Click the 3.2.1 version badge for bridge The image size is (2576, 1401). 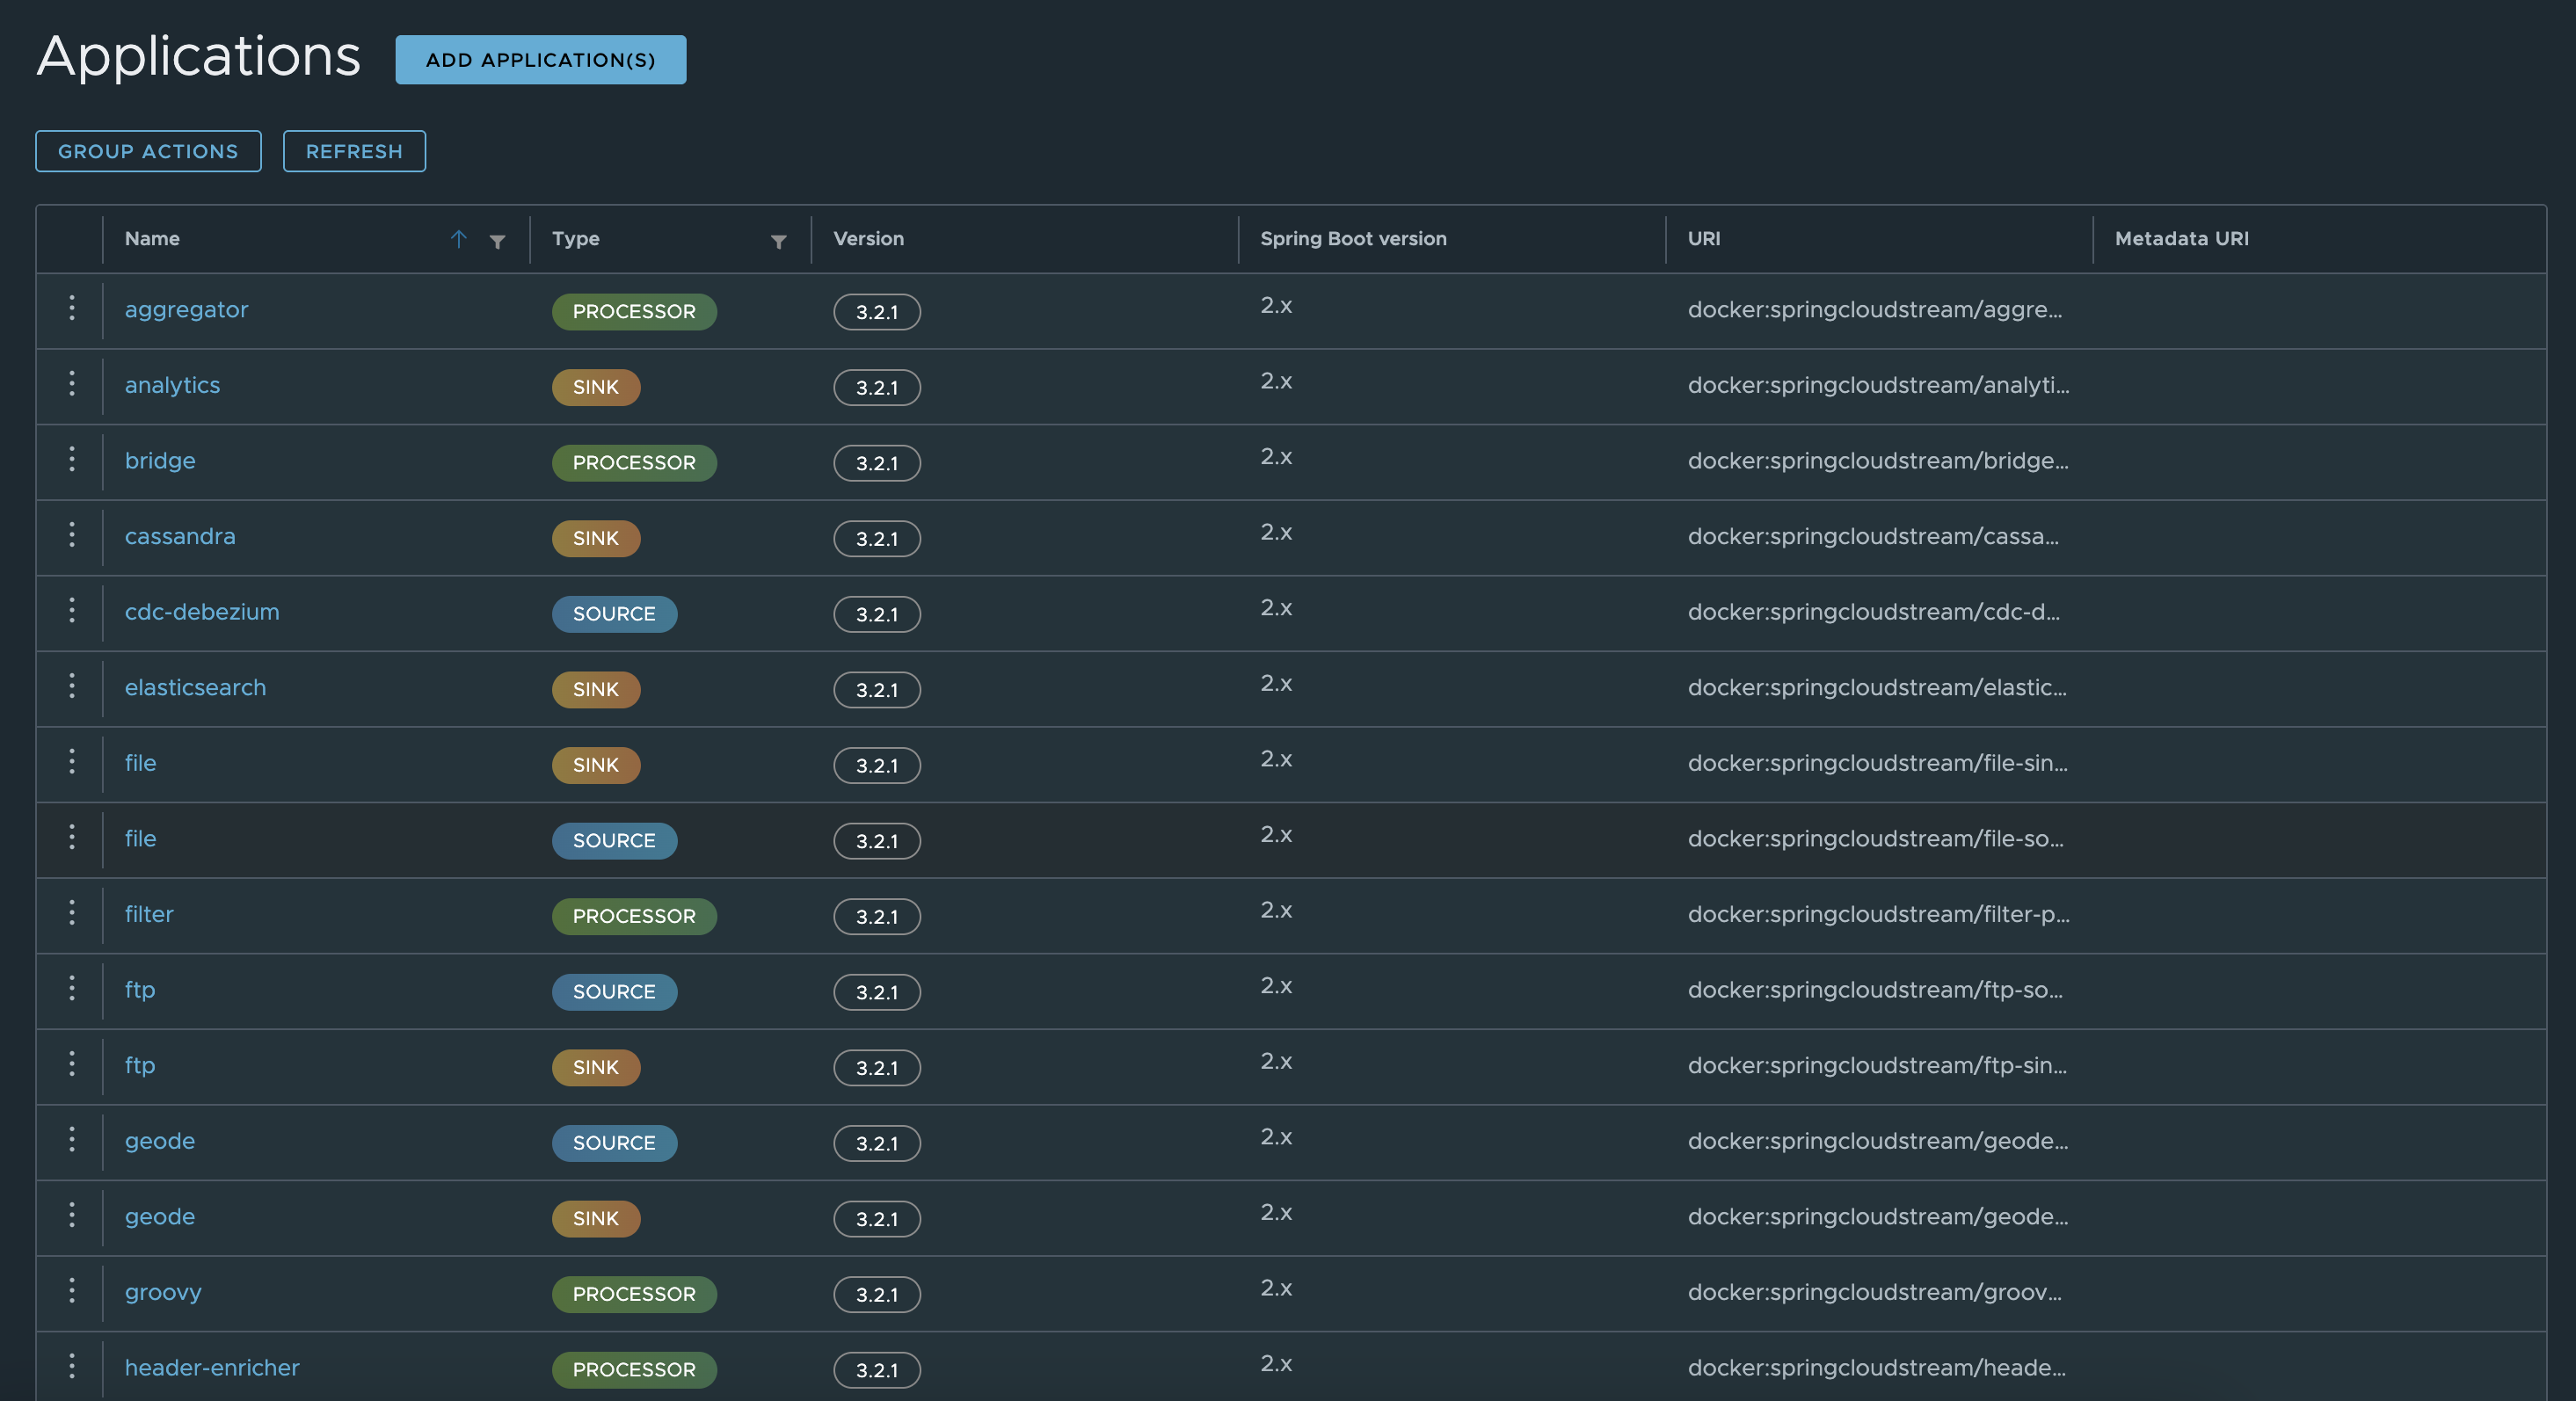877,463
